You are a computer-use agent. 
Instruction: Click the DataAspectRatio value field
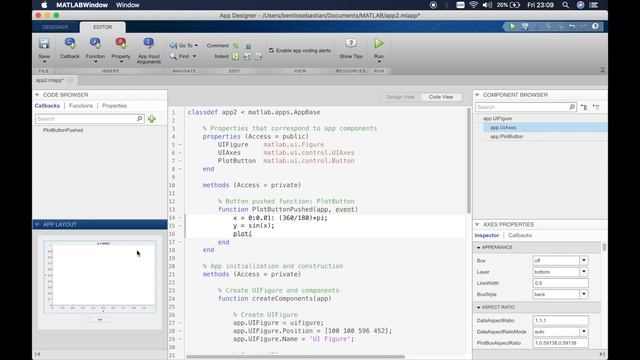(560, 320)
